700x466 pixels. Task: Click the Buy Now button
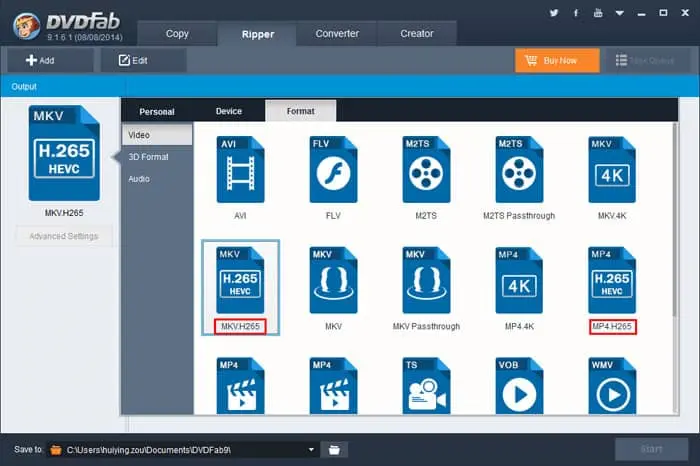557,60
